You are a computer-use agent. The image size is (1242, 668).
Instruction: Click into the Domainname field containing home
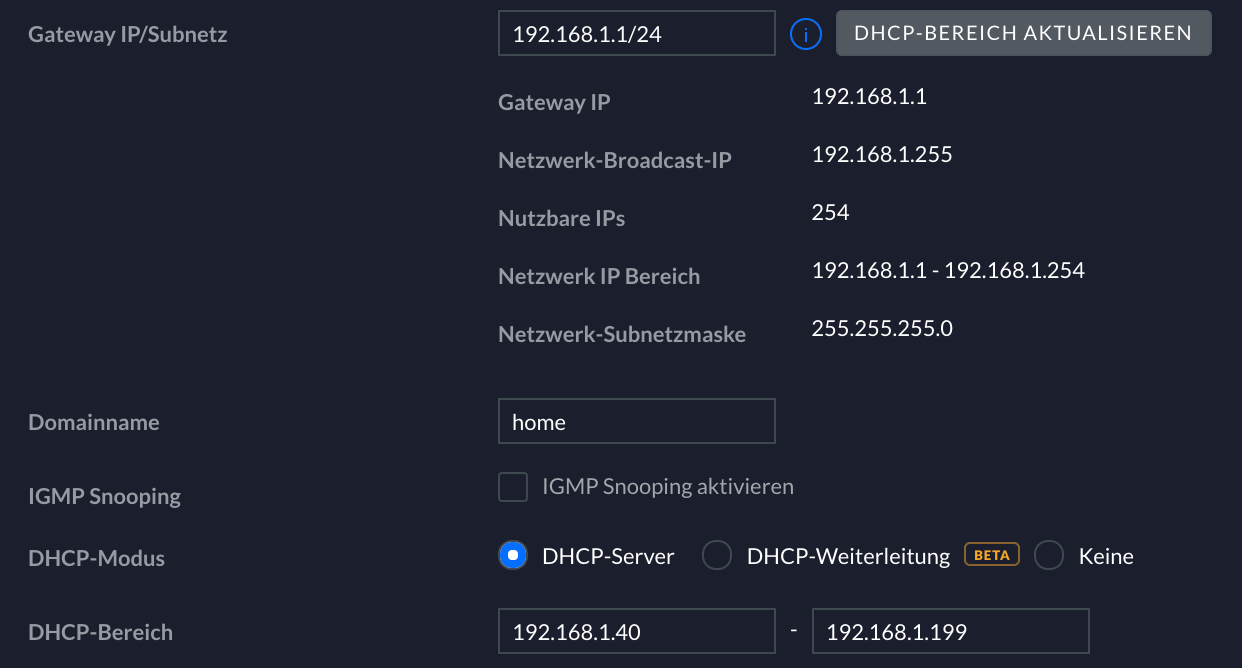(637, 421)
